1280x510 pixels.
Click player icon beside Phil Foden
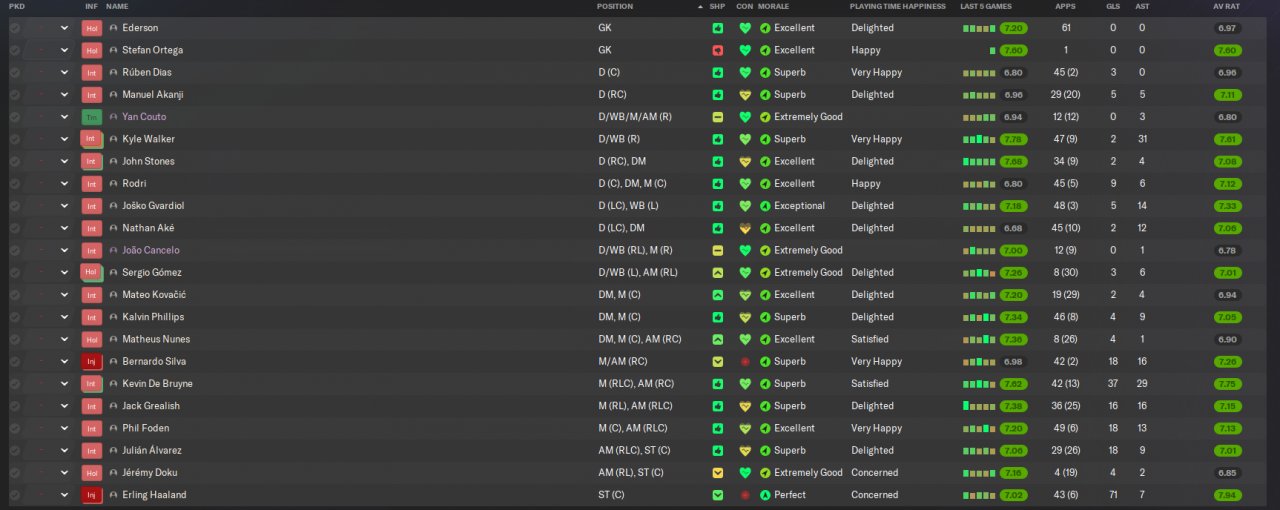coord(113,428)
